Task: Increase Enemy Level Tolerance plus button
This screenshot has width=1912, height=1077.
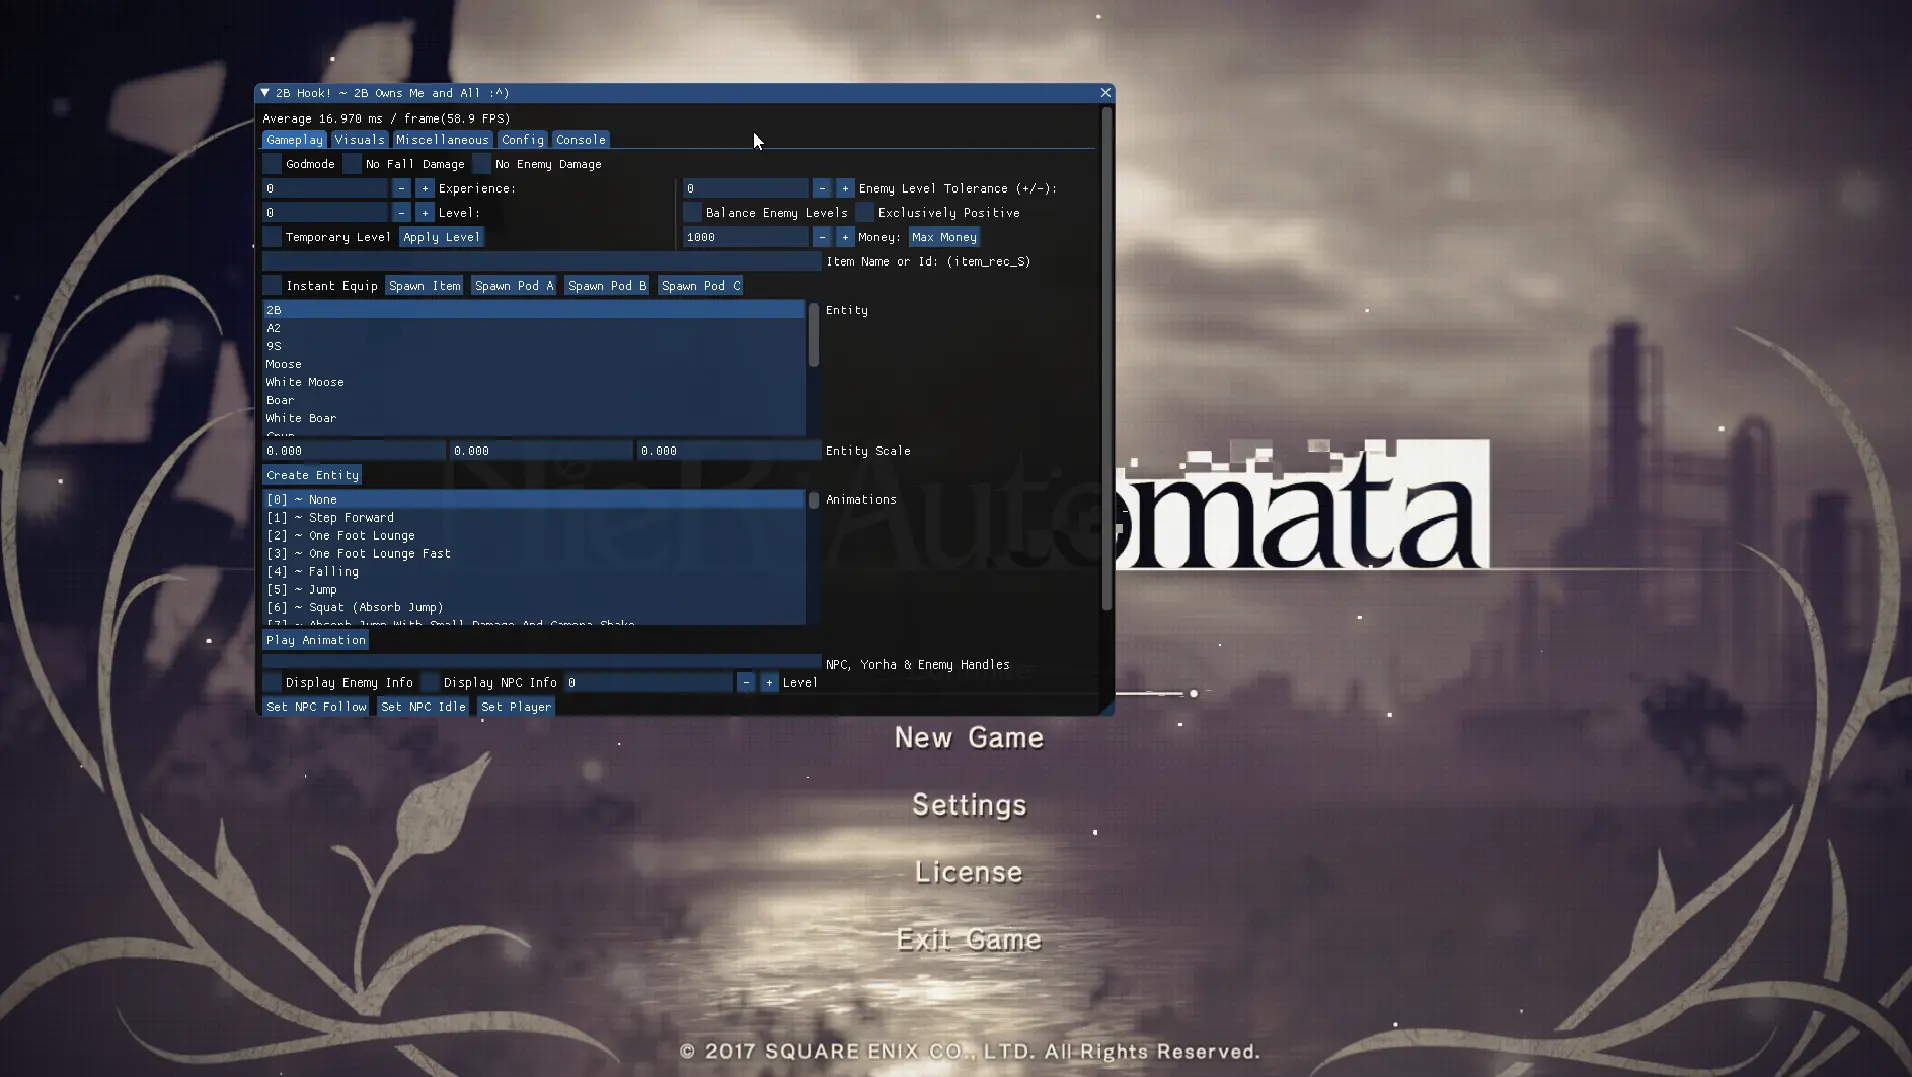Action: click(845, 188)
